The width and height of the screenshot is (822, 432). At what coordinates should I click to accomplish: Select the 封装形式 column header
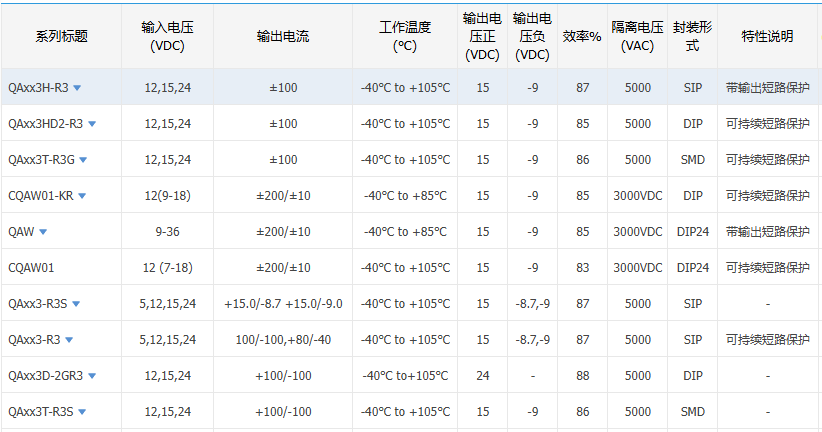[x=693, y=37]
